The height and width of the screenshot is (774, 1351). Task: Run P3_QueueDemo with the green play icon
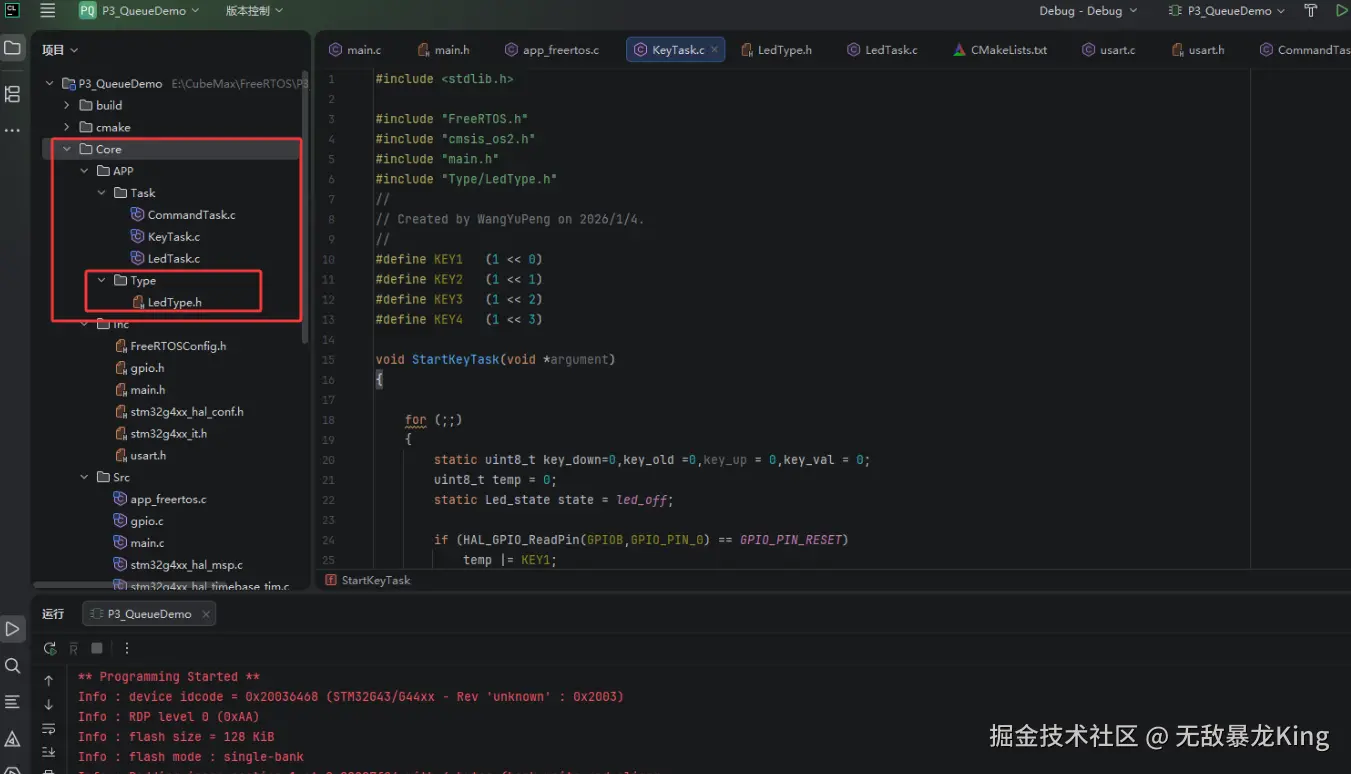1342,11
